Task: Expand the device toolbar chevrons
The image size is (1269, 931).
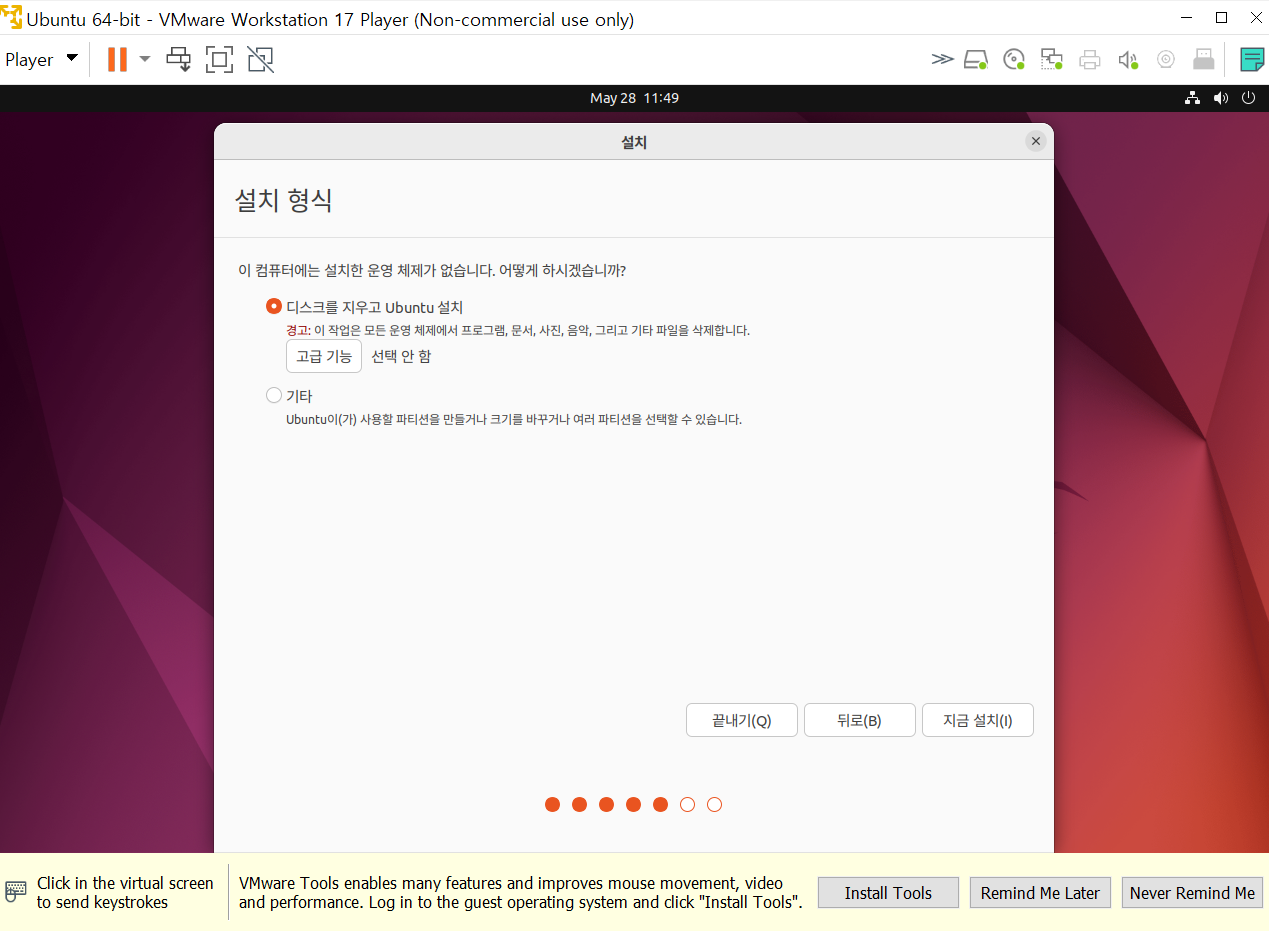Action: point(942,59)
